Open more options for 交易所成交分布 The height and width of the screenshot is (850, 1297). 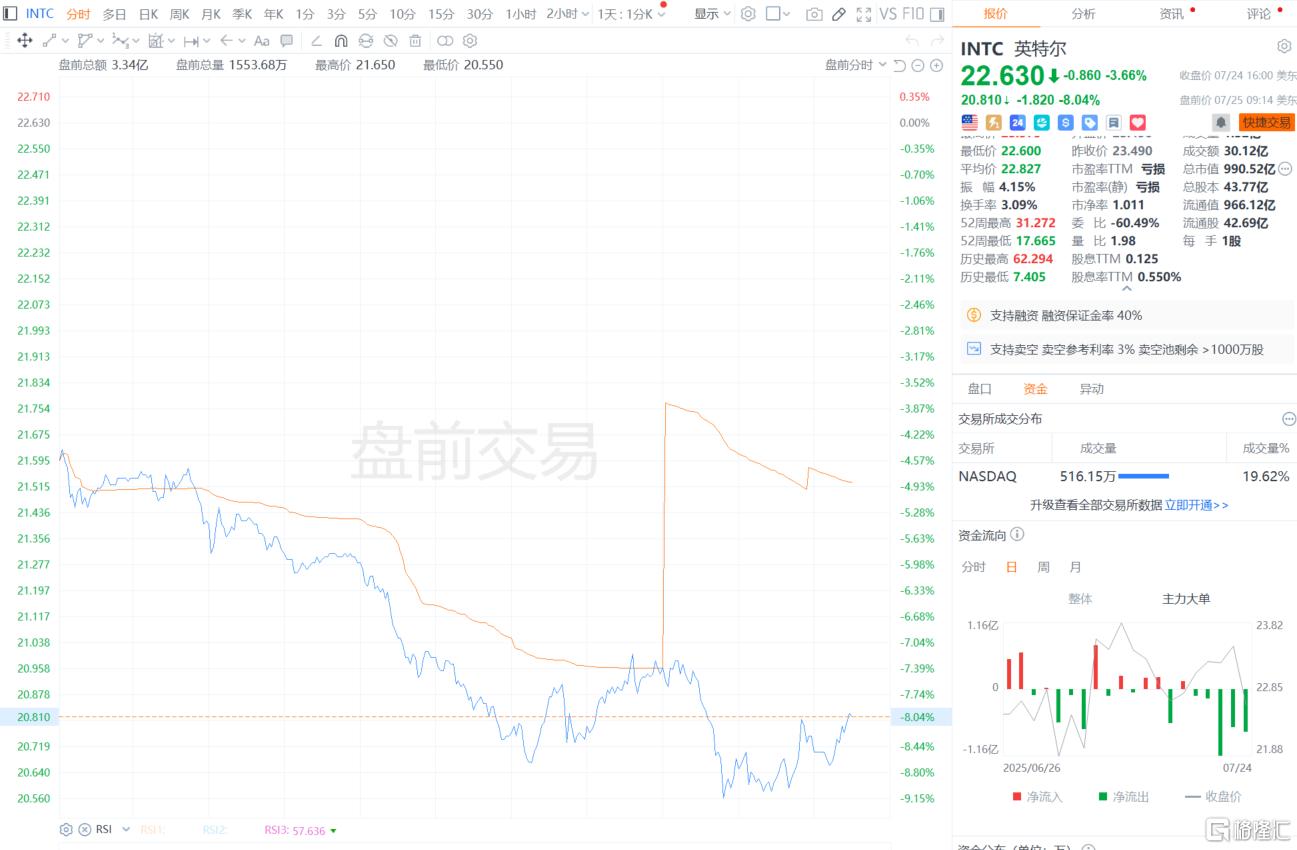[1289, 419]
